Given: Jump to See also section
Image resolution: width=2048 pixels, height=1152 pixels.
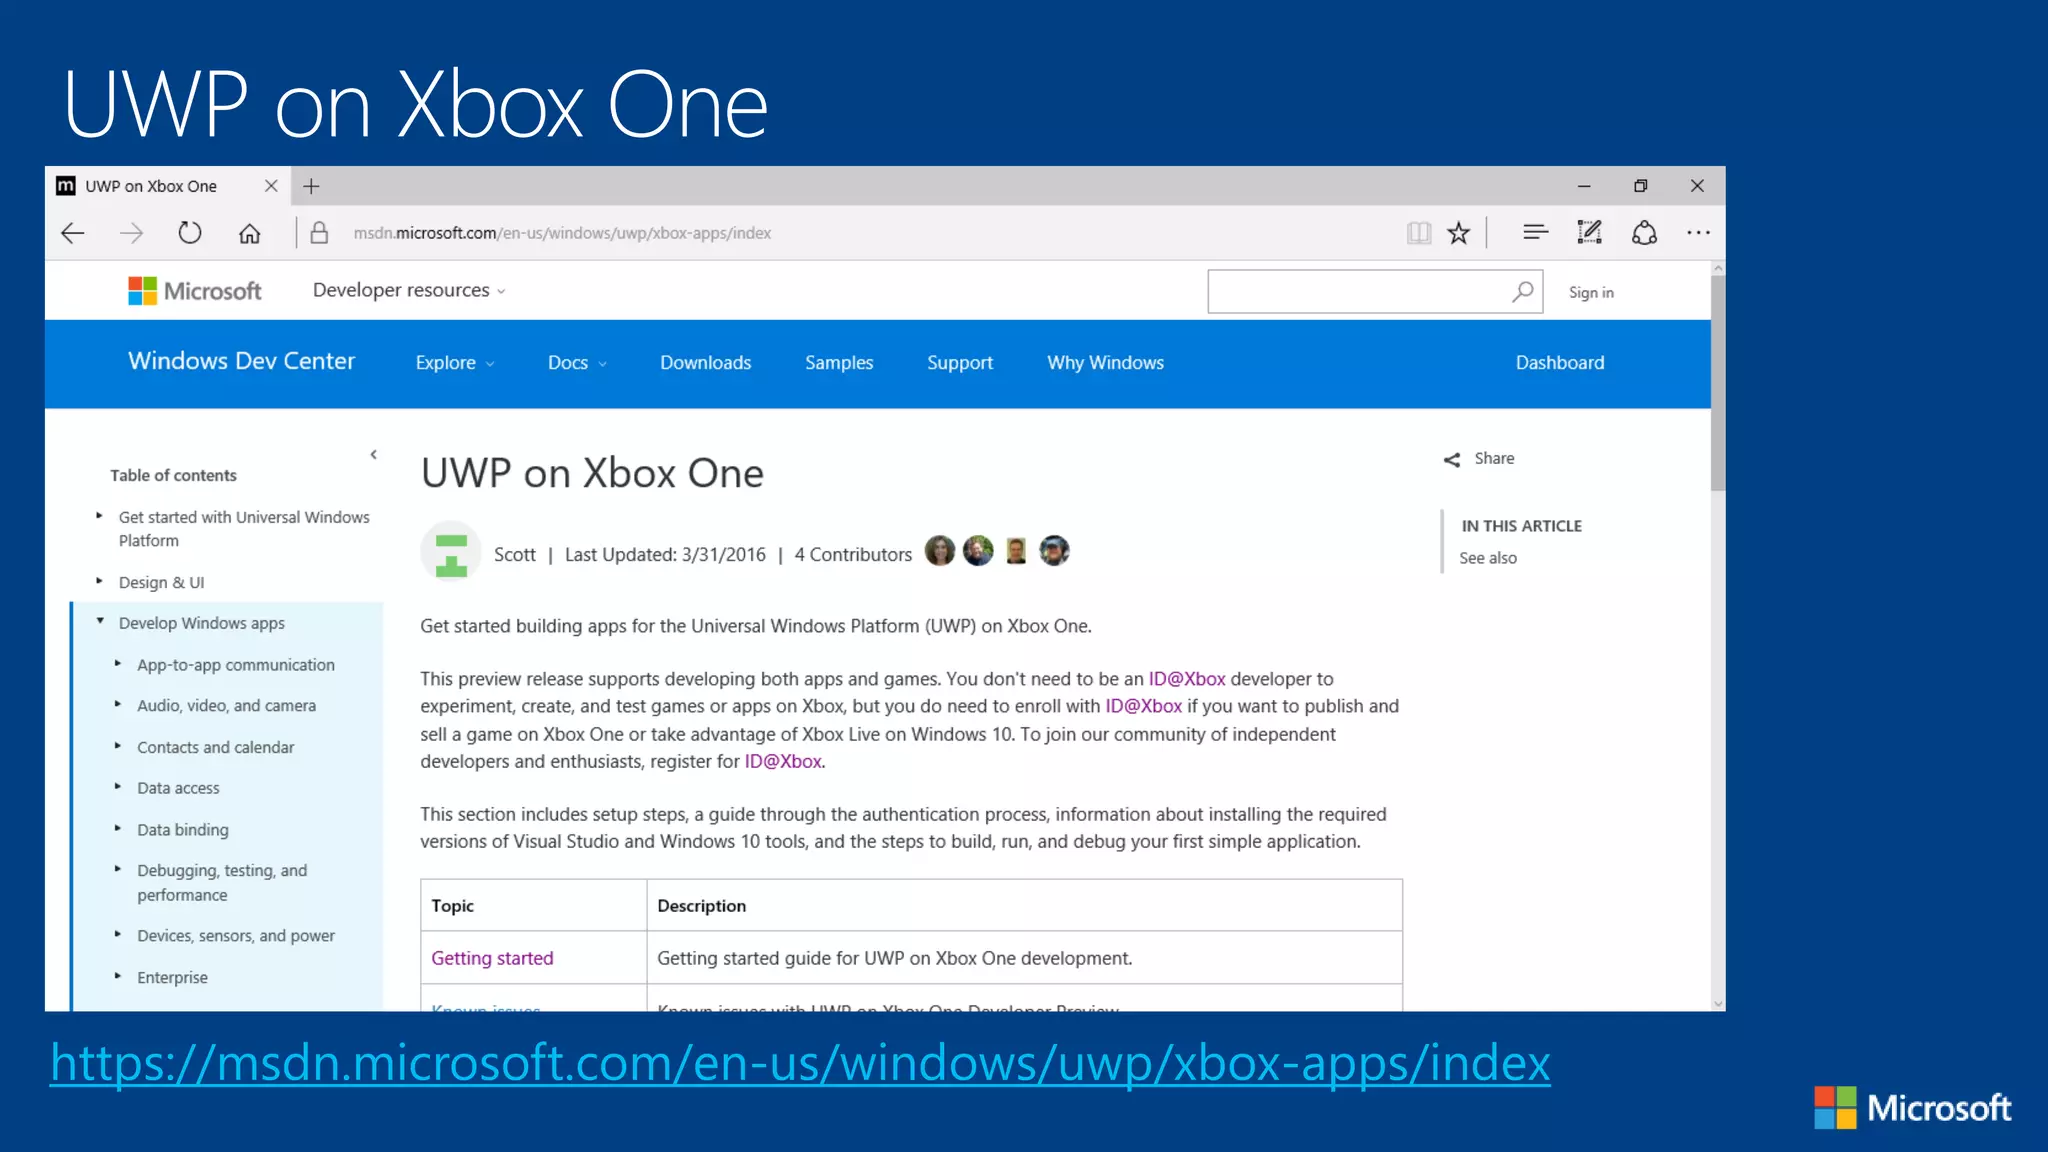Looking at the screenshot, I should 1488,558.
